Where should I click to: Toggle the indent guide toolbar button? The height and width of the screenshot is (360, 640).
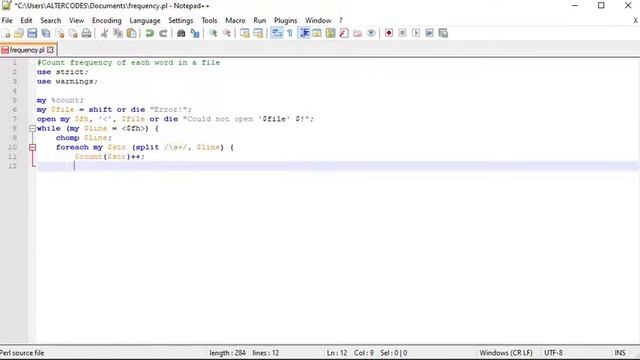(x=304, y=33)
